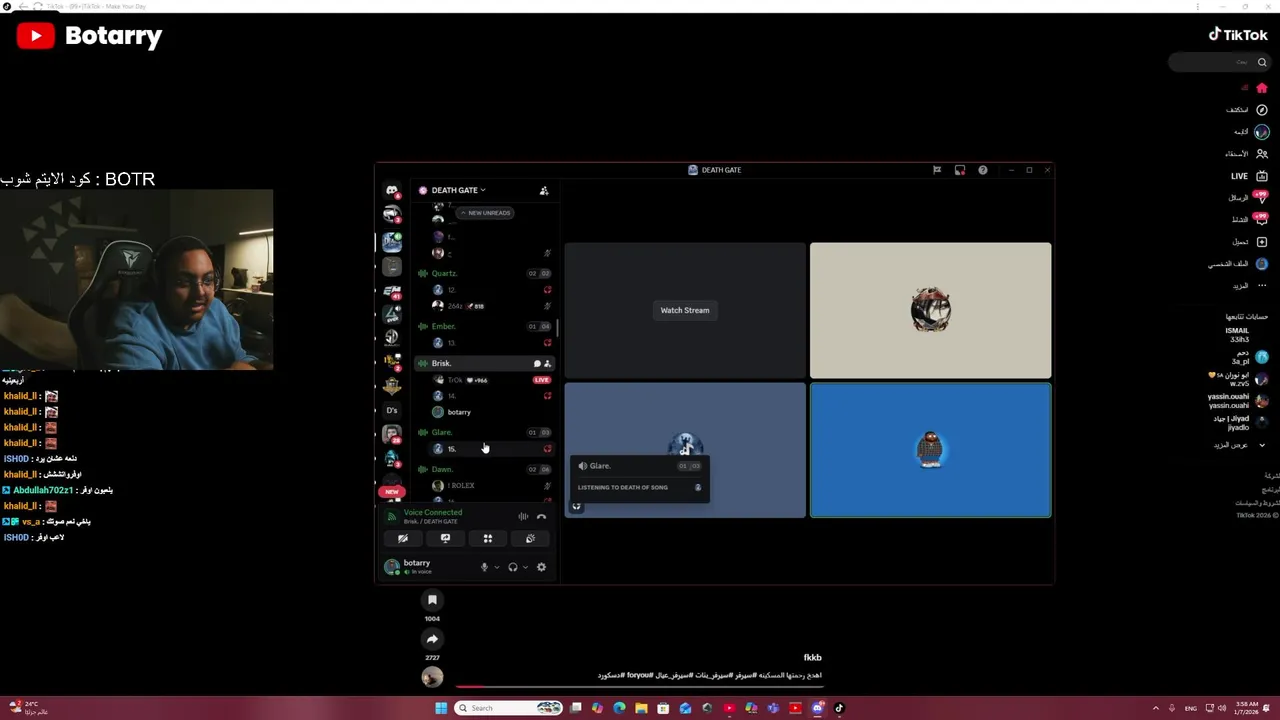Toggle headphone deafen in user panel
Viewport: 1280px width, 720px height.
[513, 567]
